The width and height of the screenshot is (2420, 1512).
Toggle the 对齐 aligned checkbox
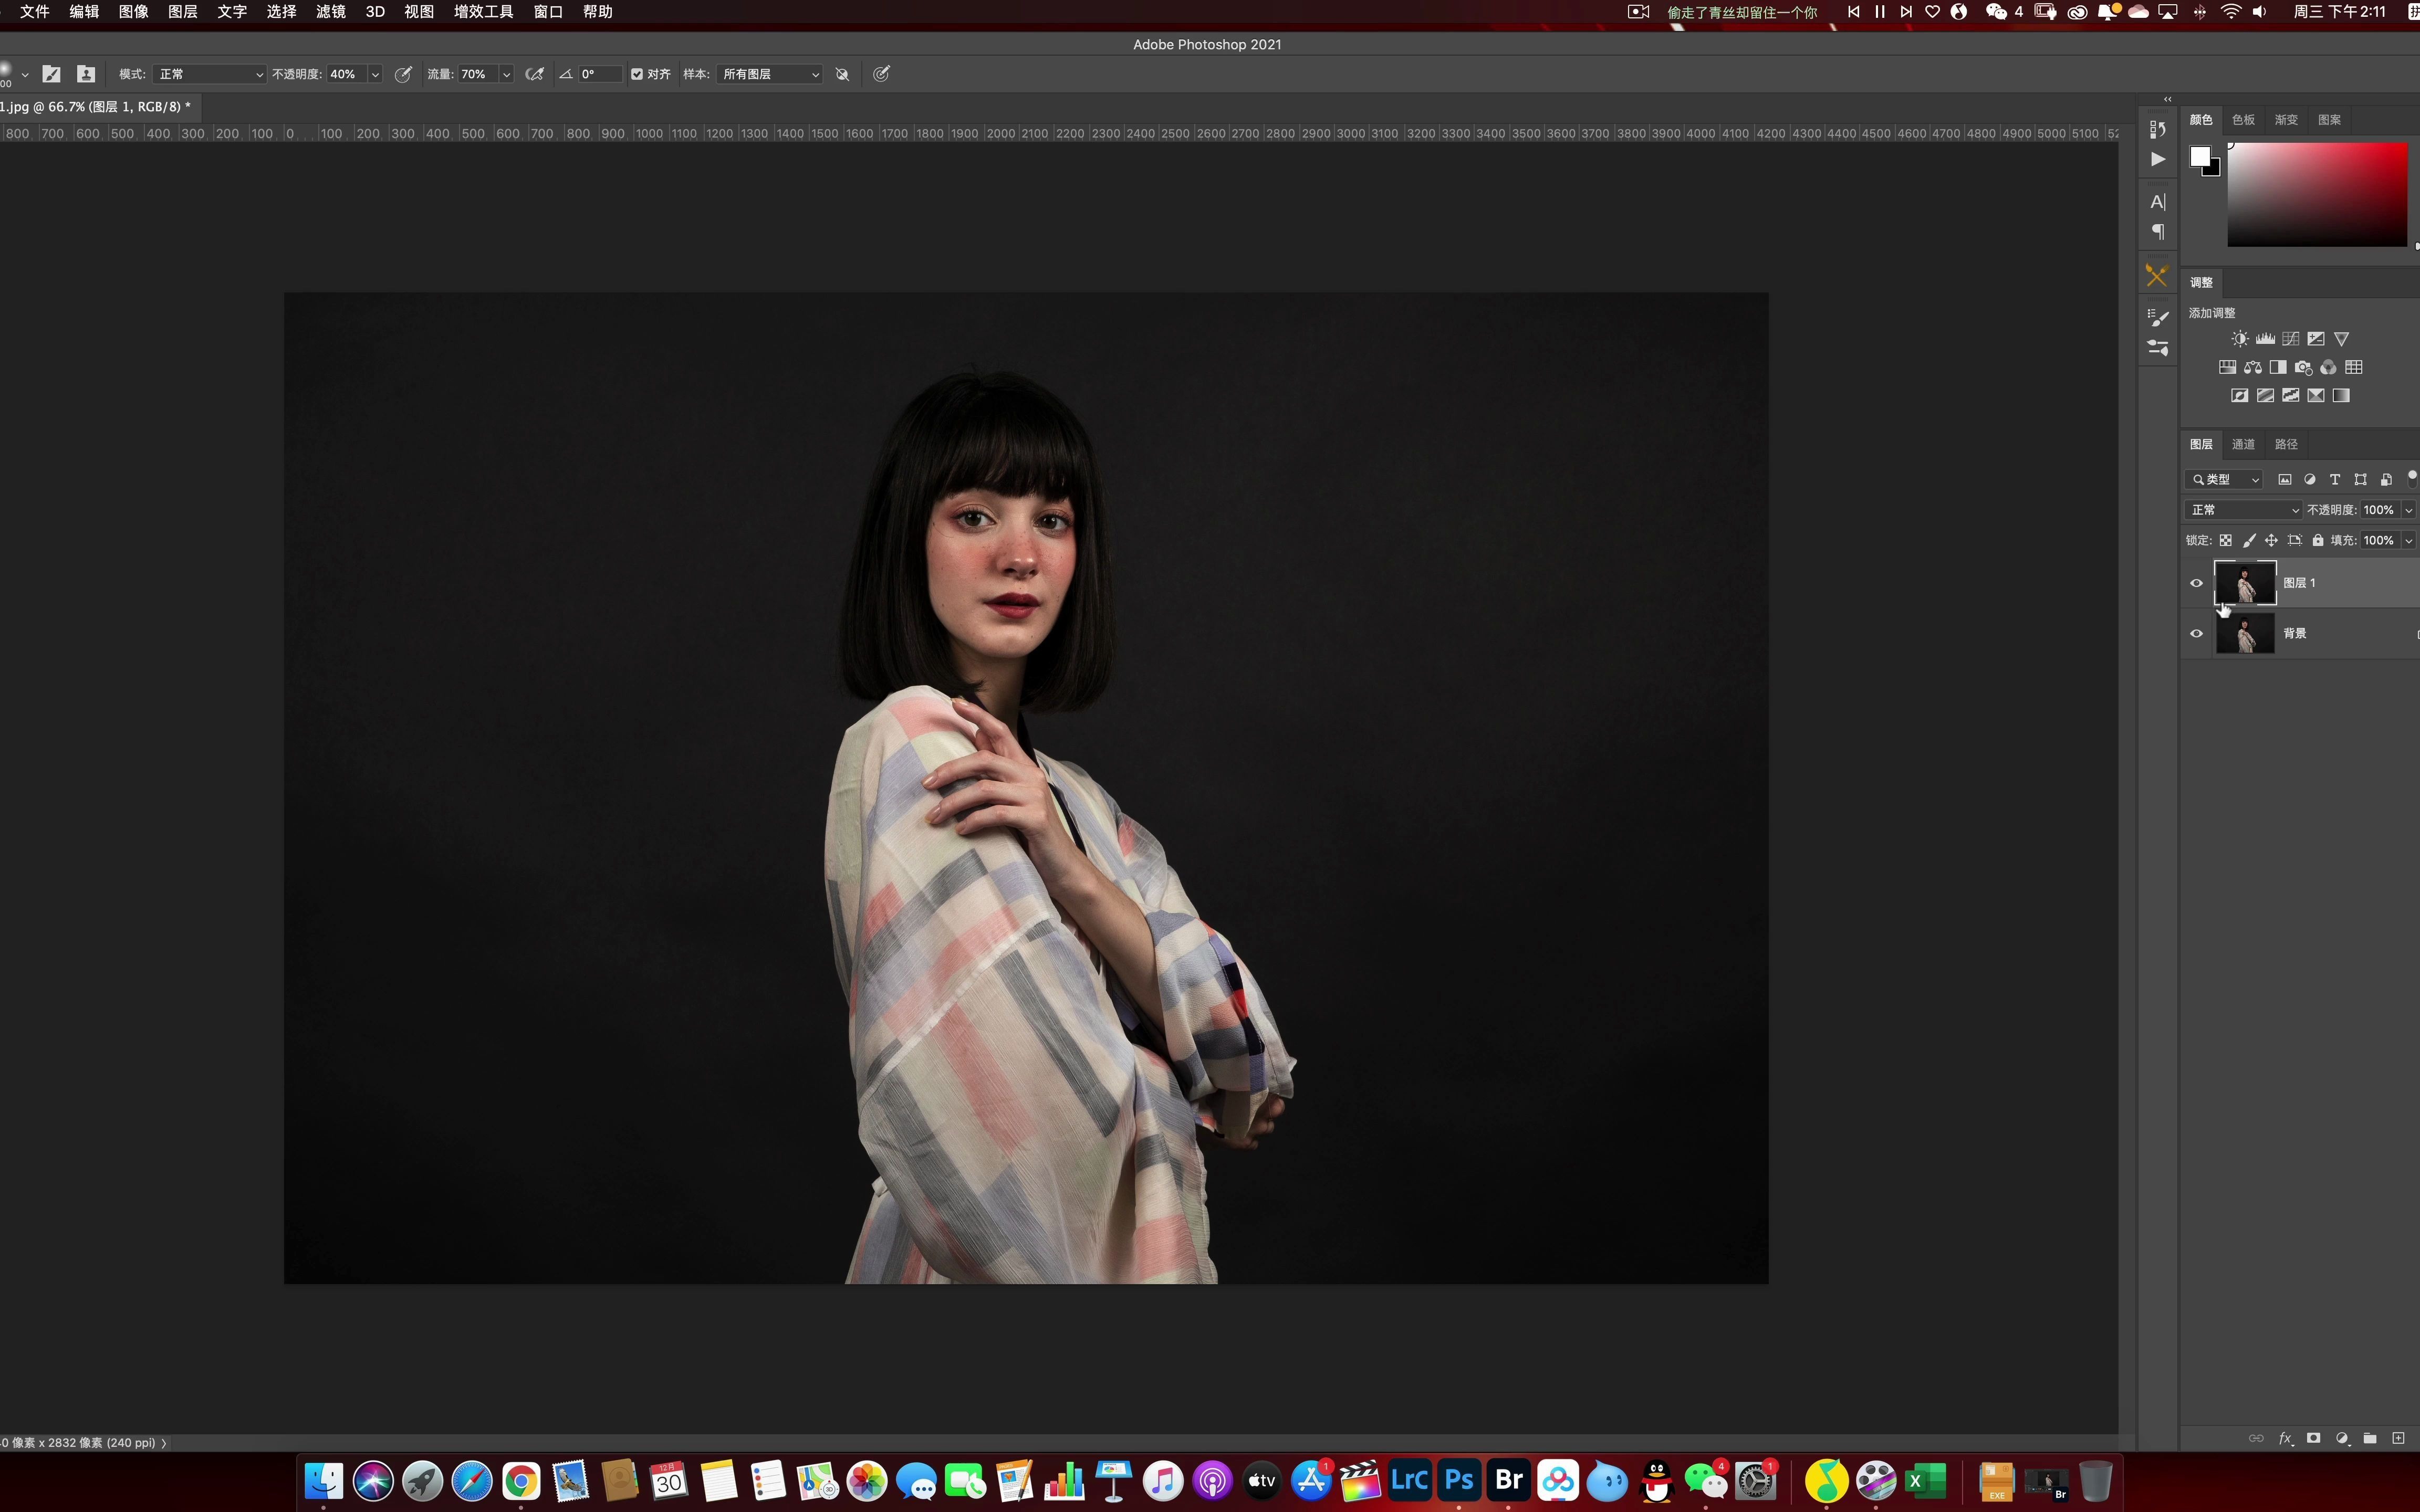pos(637,74)
